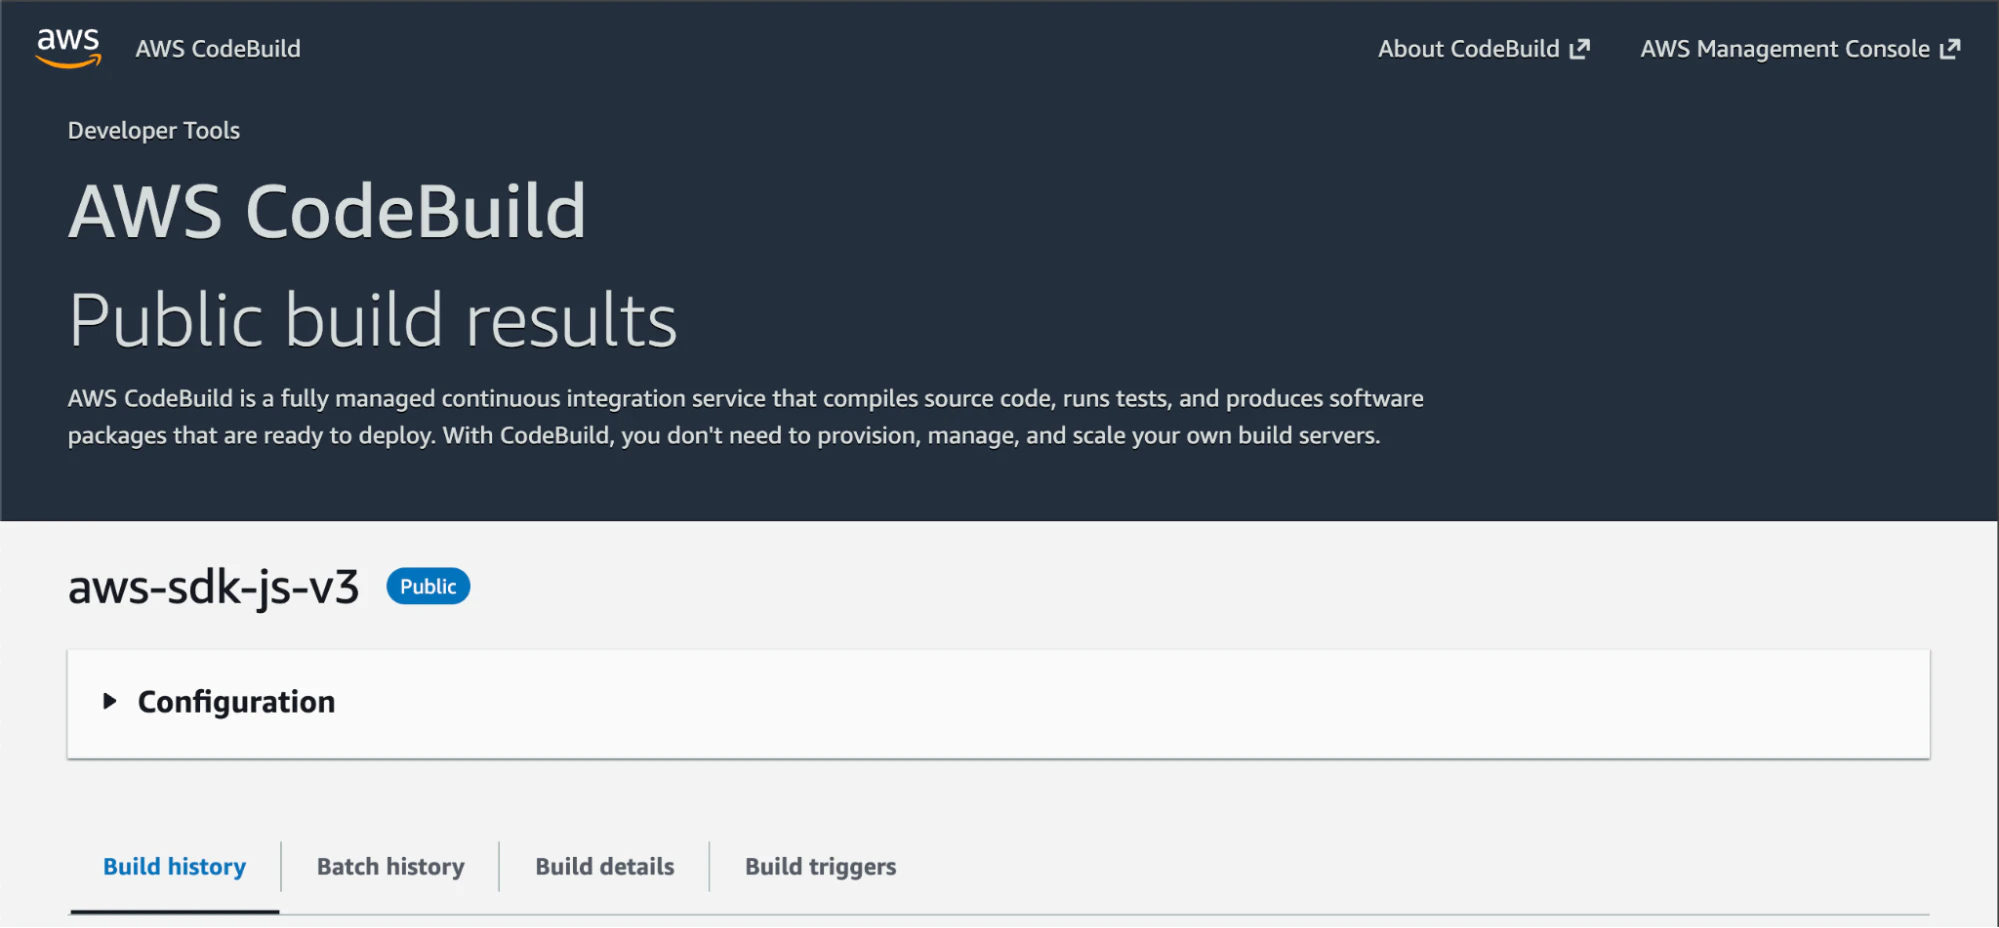Select the Build triggers tab
This screenshot has width=1999, height=928.
coord(820,866)
